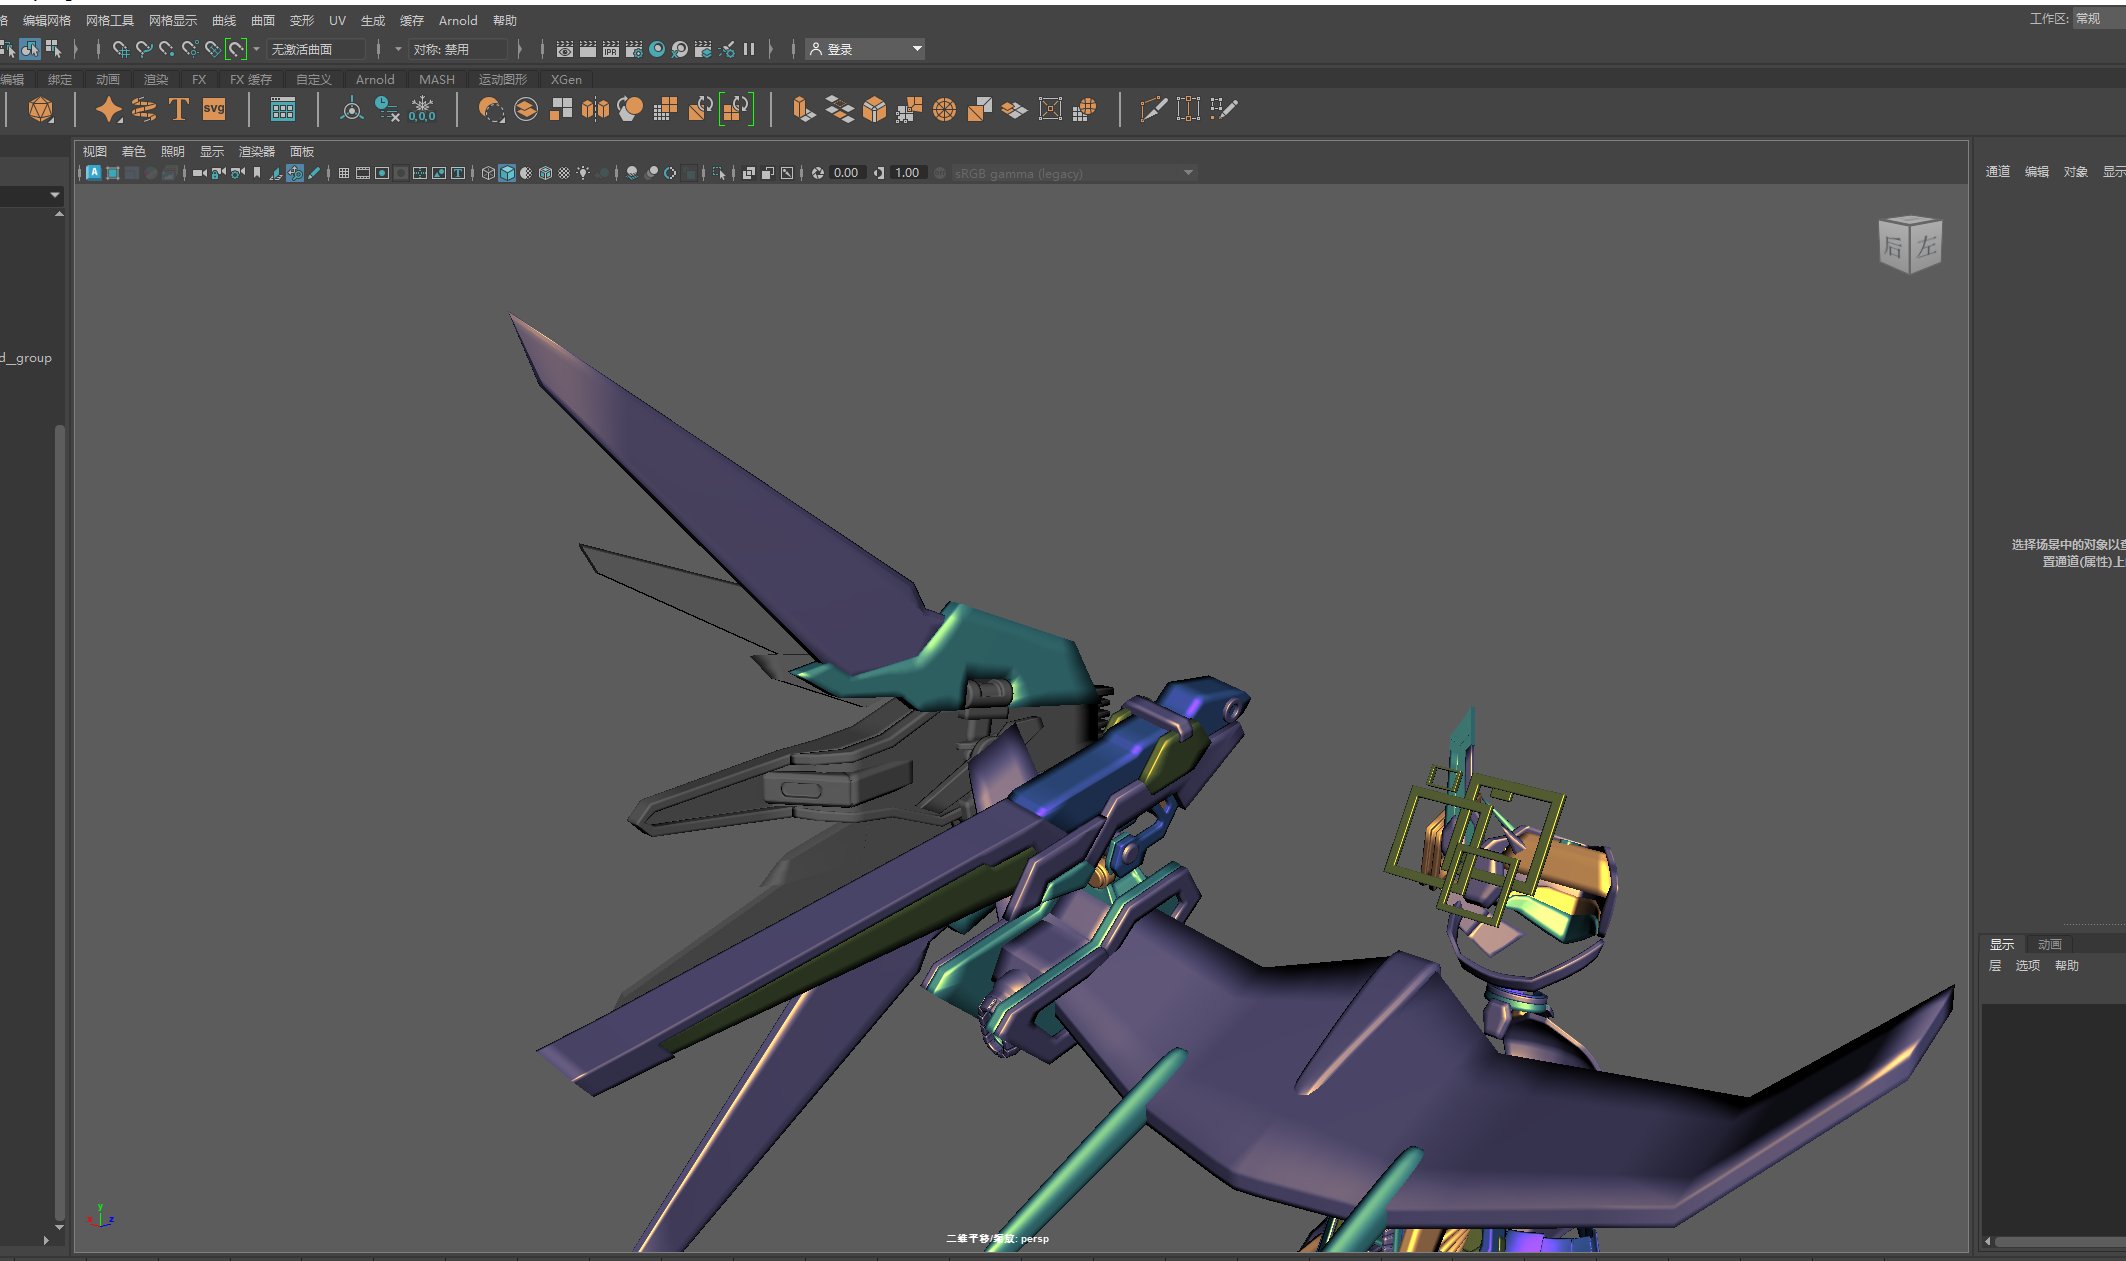This screenshot has height=1261, width=2126.
Task: Open the 网格工具 (Mesh Tools) menu
Action: [110, 20]
